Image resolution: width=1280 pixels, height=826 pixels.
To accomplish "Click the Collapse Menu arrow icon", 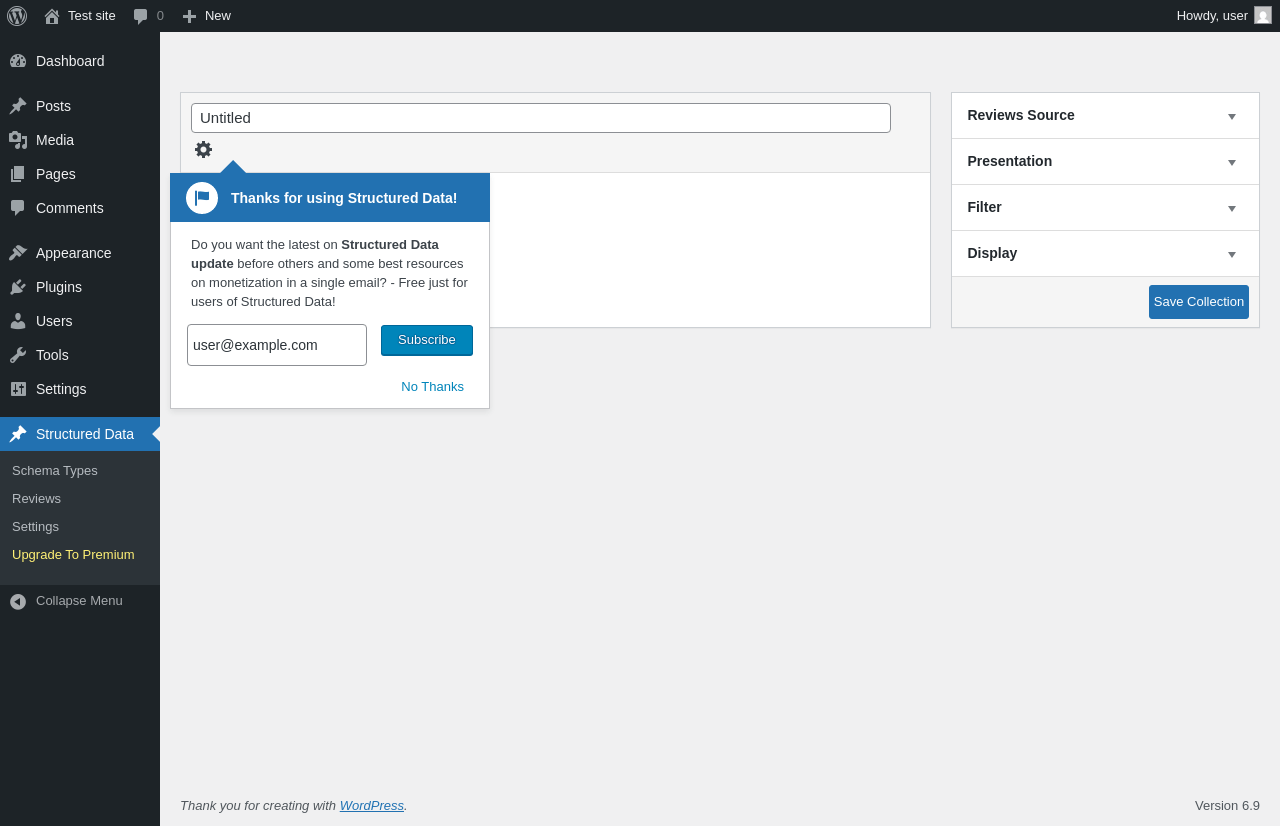I will (18, 601).
